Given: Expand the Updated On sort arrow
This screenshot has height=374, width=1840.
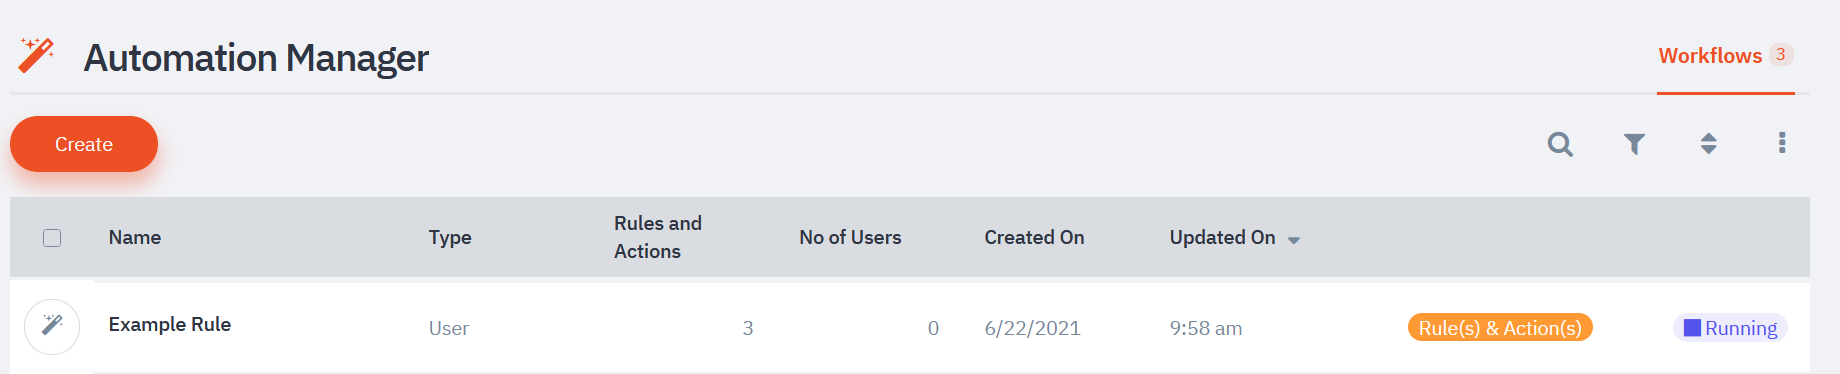Looking at the screenshot, I should (1294, 240).
